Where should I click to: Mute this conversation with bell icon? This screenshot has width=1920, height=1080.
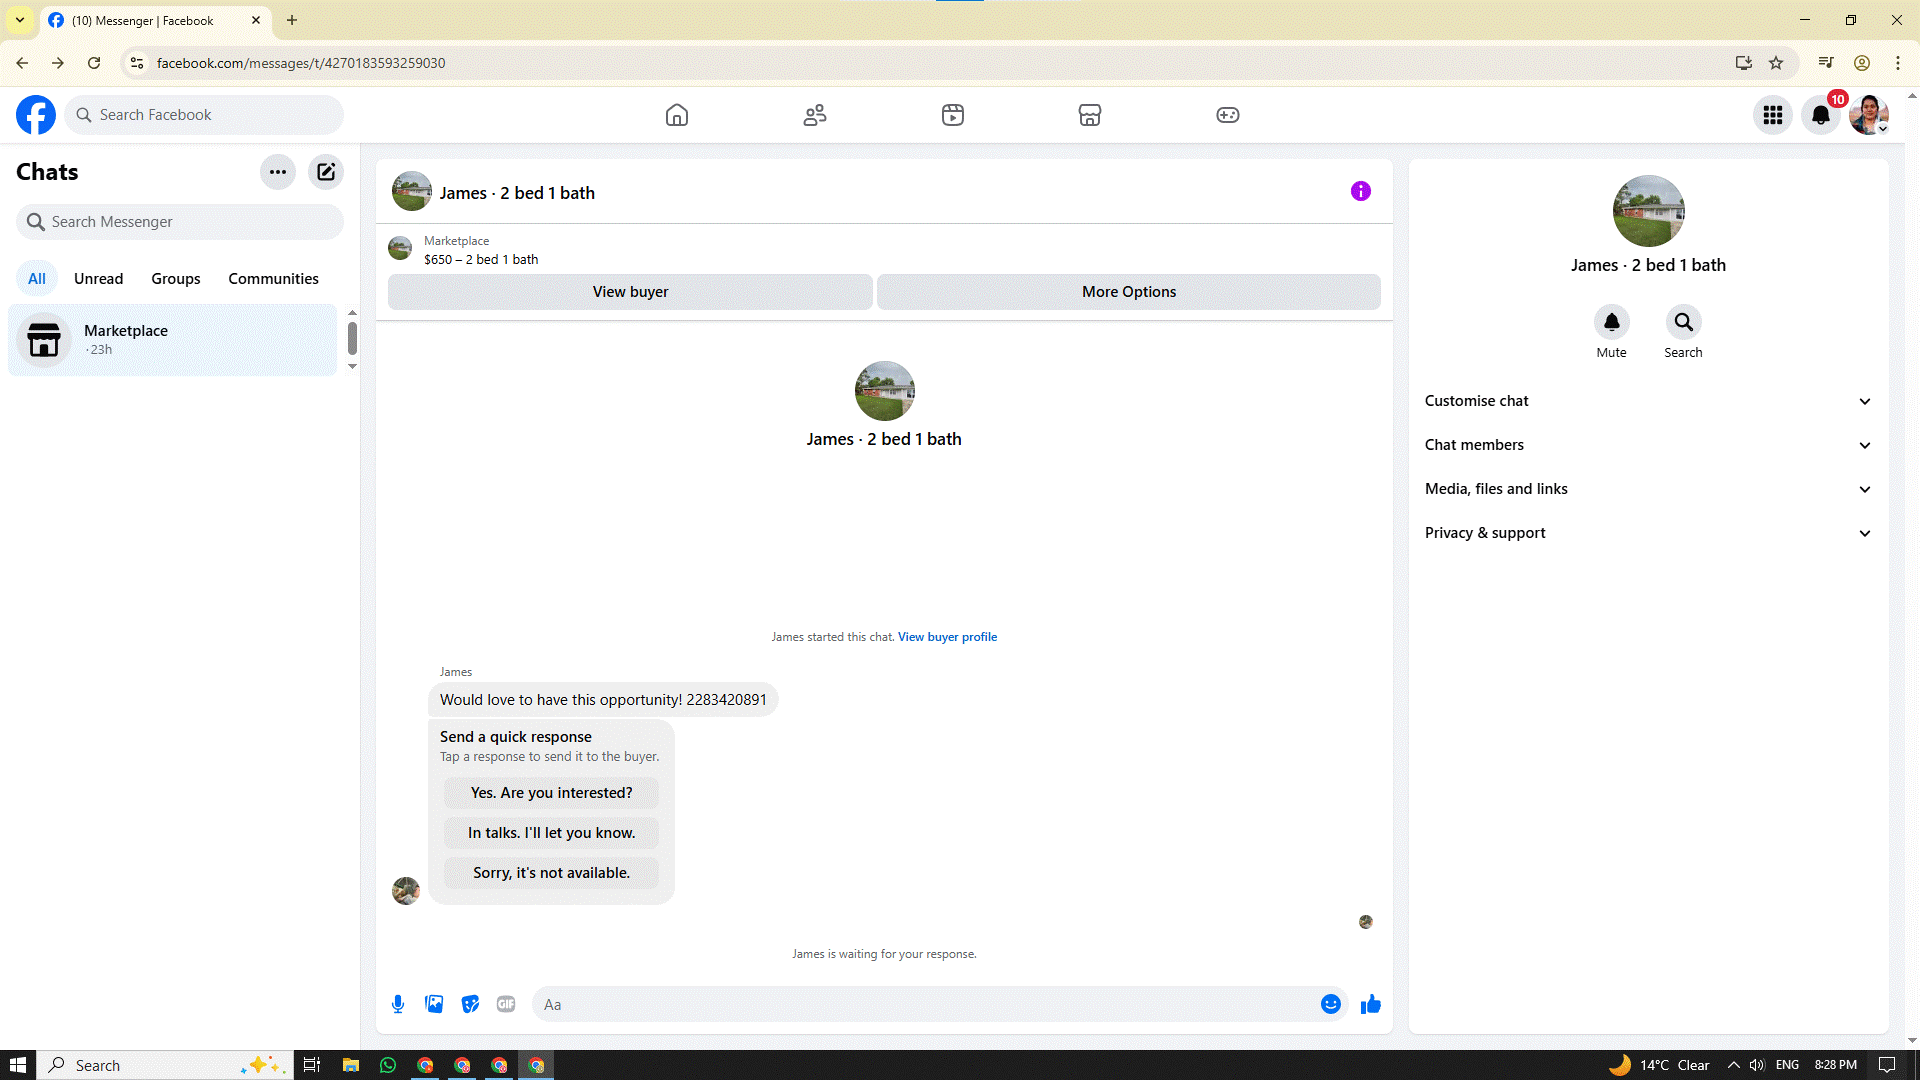tap(1611, 322)
